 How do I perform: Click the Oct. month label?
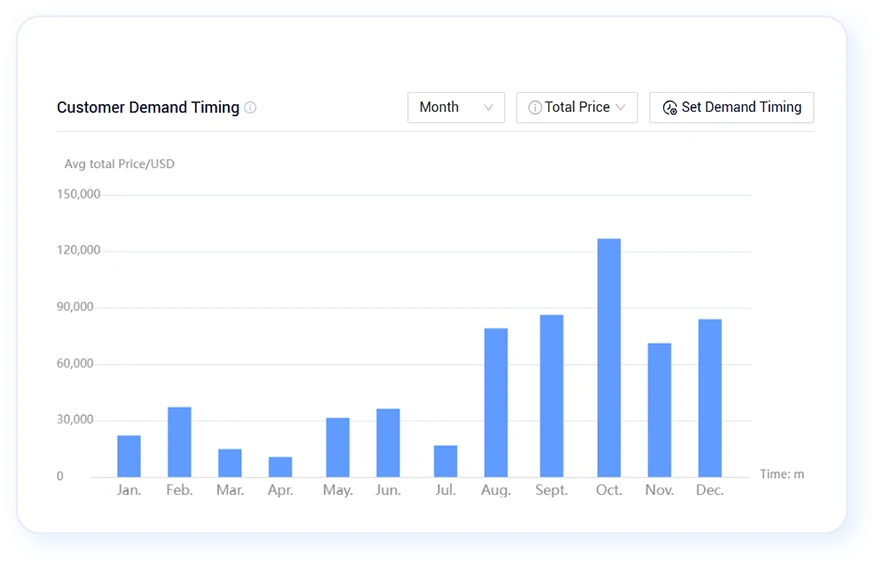(609, 490)
